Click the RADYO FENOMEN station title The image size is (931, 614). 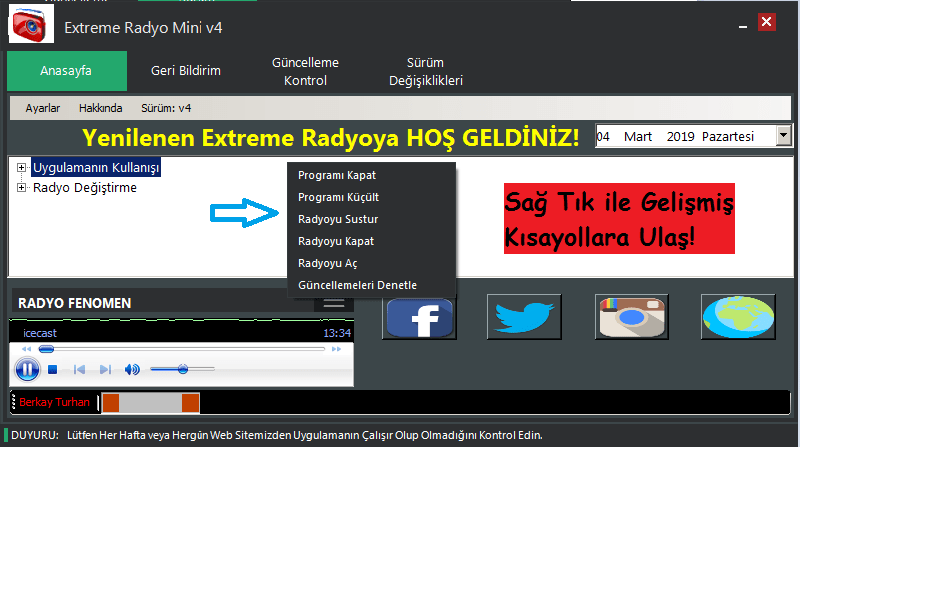pyautogui.click(x=74, y=303)
